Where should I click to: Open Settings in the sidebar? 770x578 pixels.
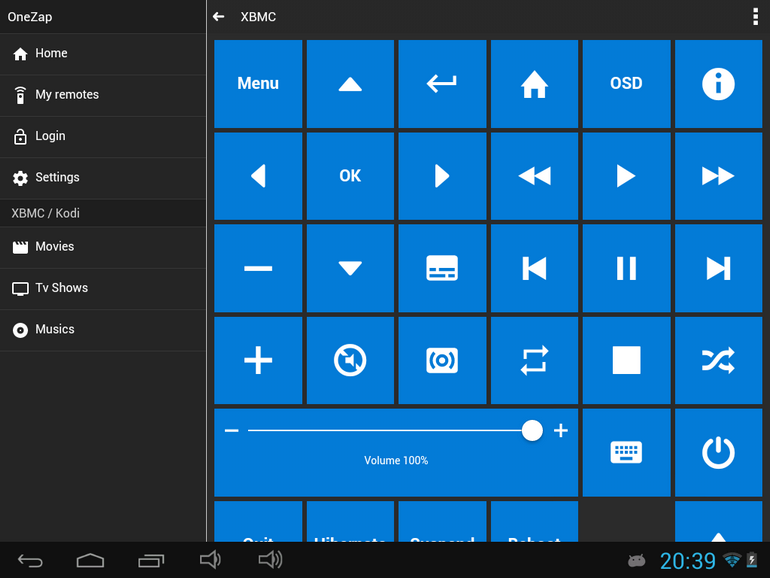pos(103,177)
